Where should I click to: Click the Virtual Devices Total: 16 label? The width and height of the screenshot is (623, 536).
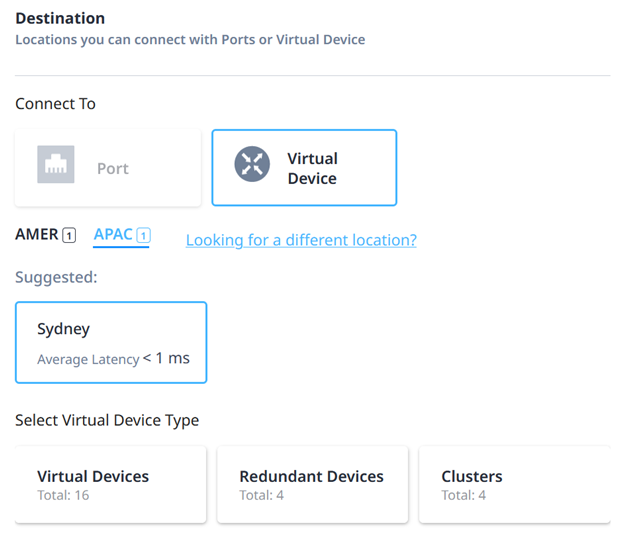tap(63, 495)
